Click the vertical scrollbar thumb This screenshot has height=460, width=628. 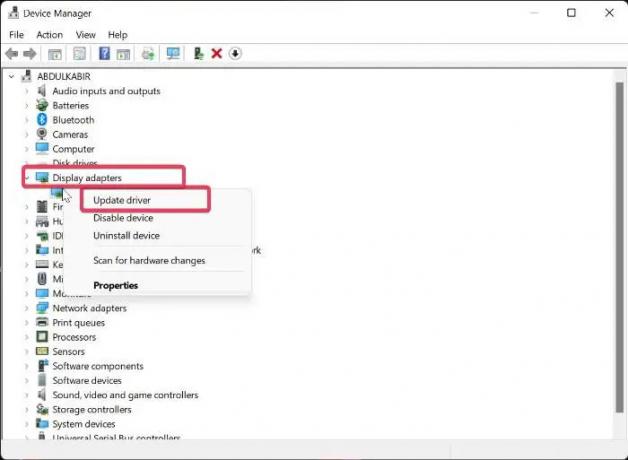click(x=619, y=247)
